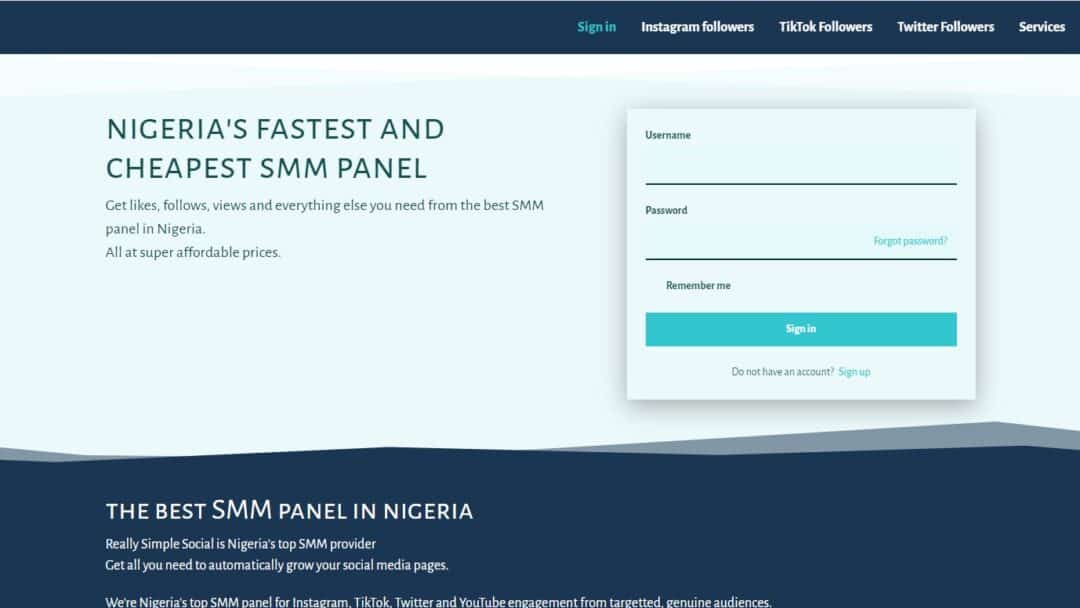The image size is (1080, 608).
Task: Open the Services page in the header
Action: pyautogui.click(x=1041, y=27)
